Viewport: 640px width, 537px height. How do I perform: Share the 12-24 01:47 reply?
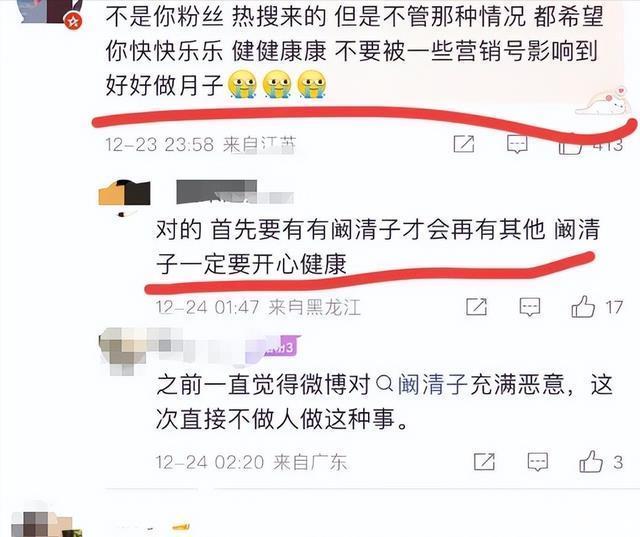pyautogui.click(x=477, y=307)
